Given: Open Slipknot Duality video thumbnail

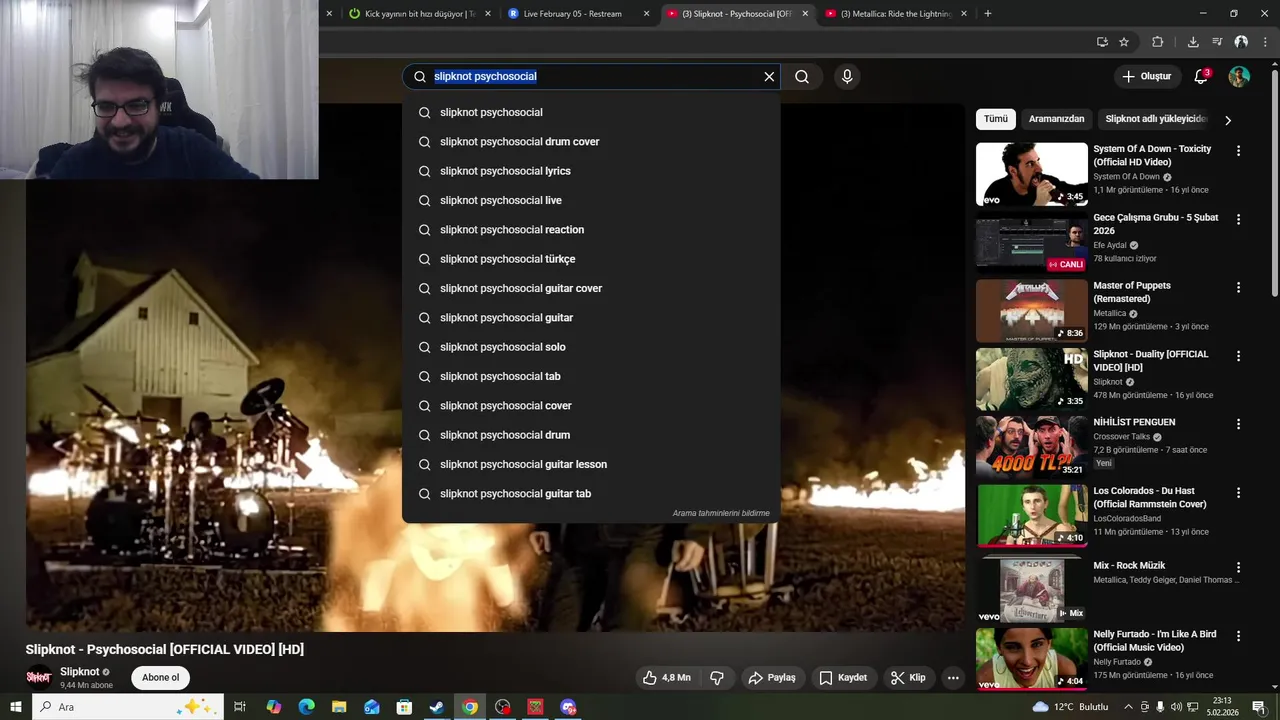Looking at the screenshot, I should [x=1031, y=379].
